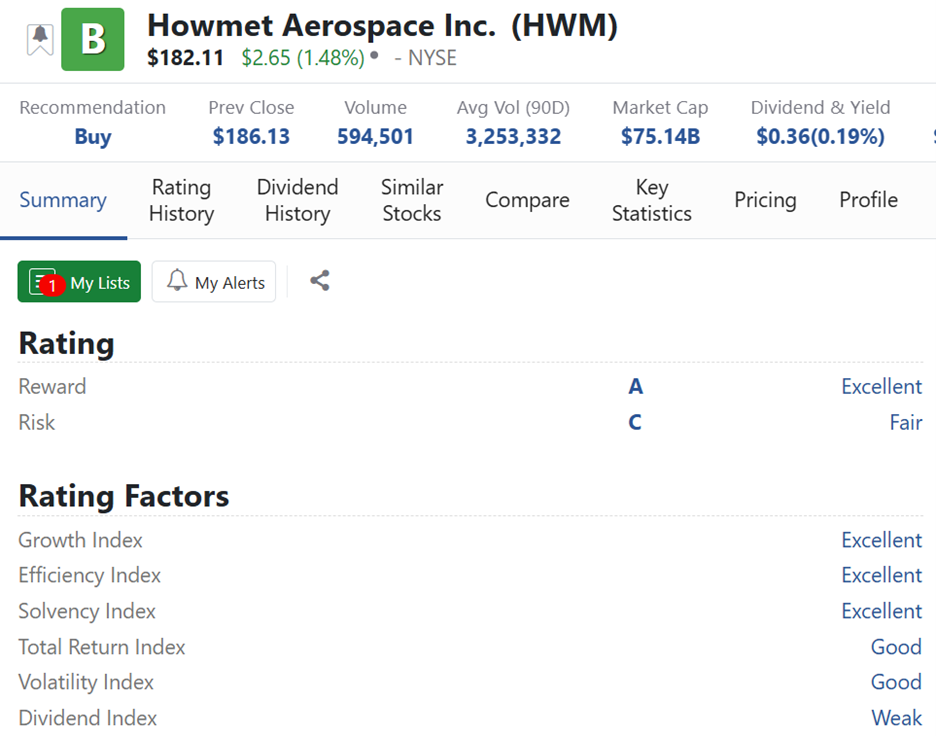Open the Dividend History tab

coord(297,200)
